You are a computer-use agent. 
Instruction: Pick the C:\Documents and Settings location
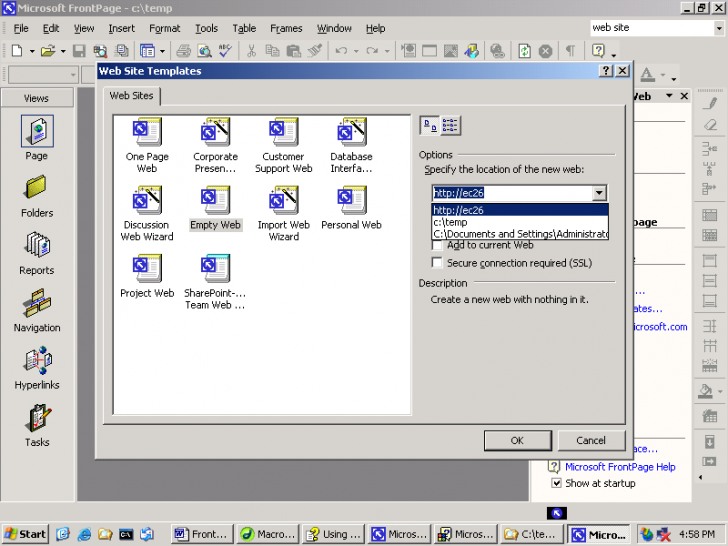coord(520,234)
